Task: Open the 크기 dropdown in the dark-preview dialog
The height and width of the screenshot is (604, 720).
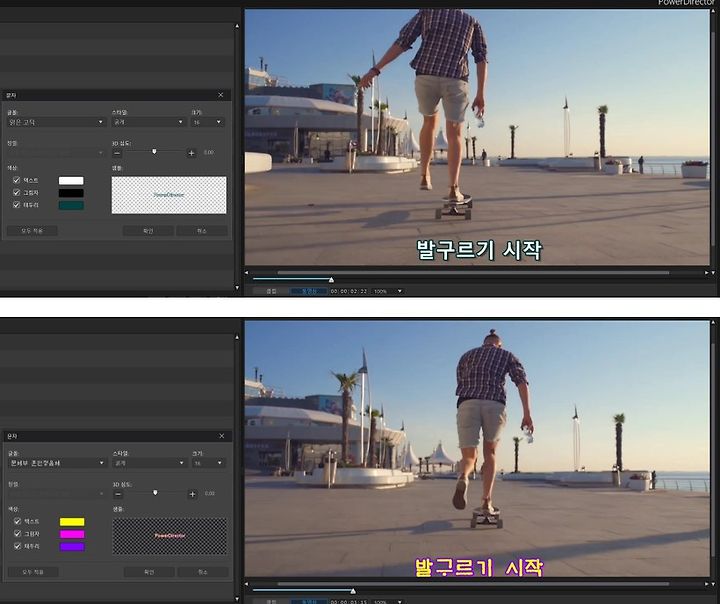Action: pos(208,463)
